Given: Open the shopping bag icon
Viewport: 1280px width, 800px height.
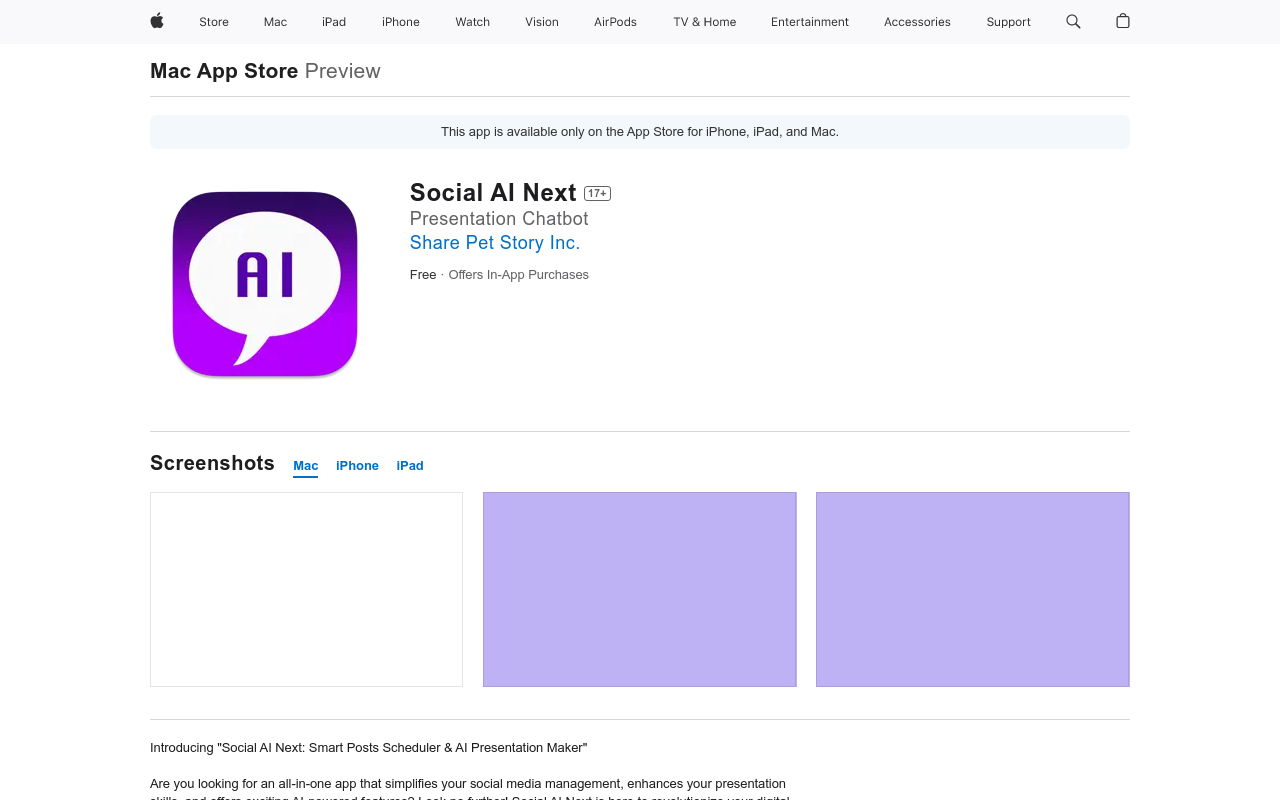Looking at the screenshot, I should (x=1123, y=21).
